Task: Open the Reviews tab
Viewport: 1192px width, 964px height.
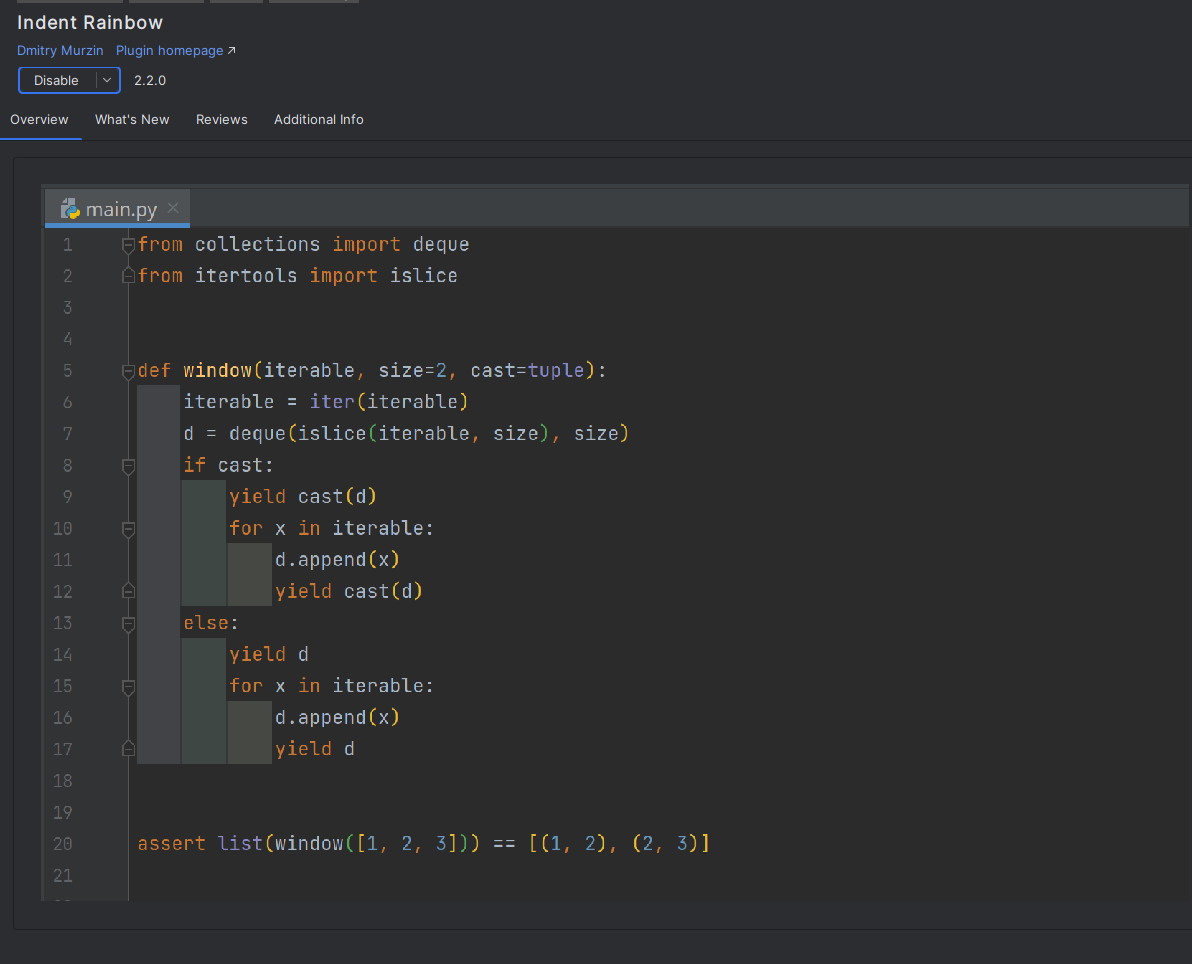Action: [x=222, y=119]
